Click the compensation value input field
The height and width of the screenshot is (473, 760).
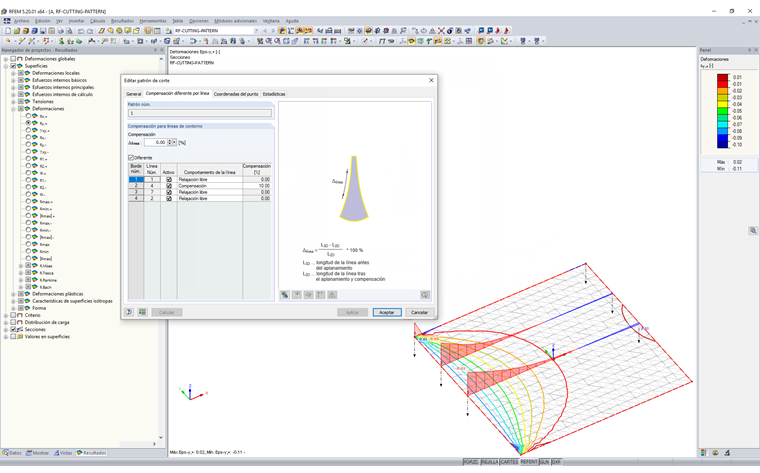click(x=155, y=142)
